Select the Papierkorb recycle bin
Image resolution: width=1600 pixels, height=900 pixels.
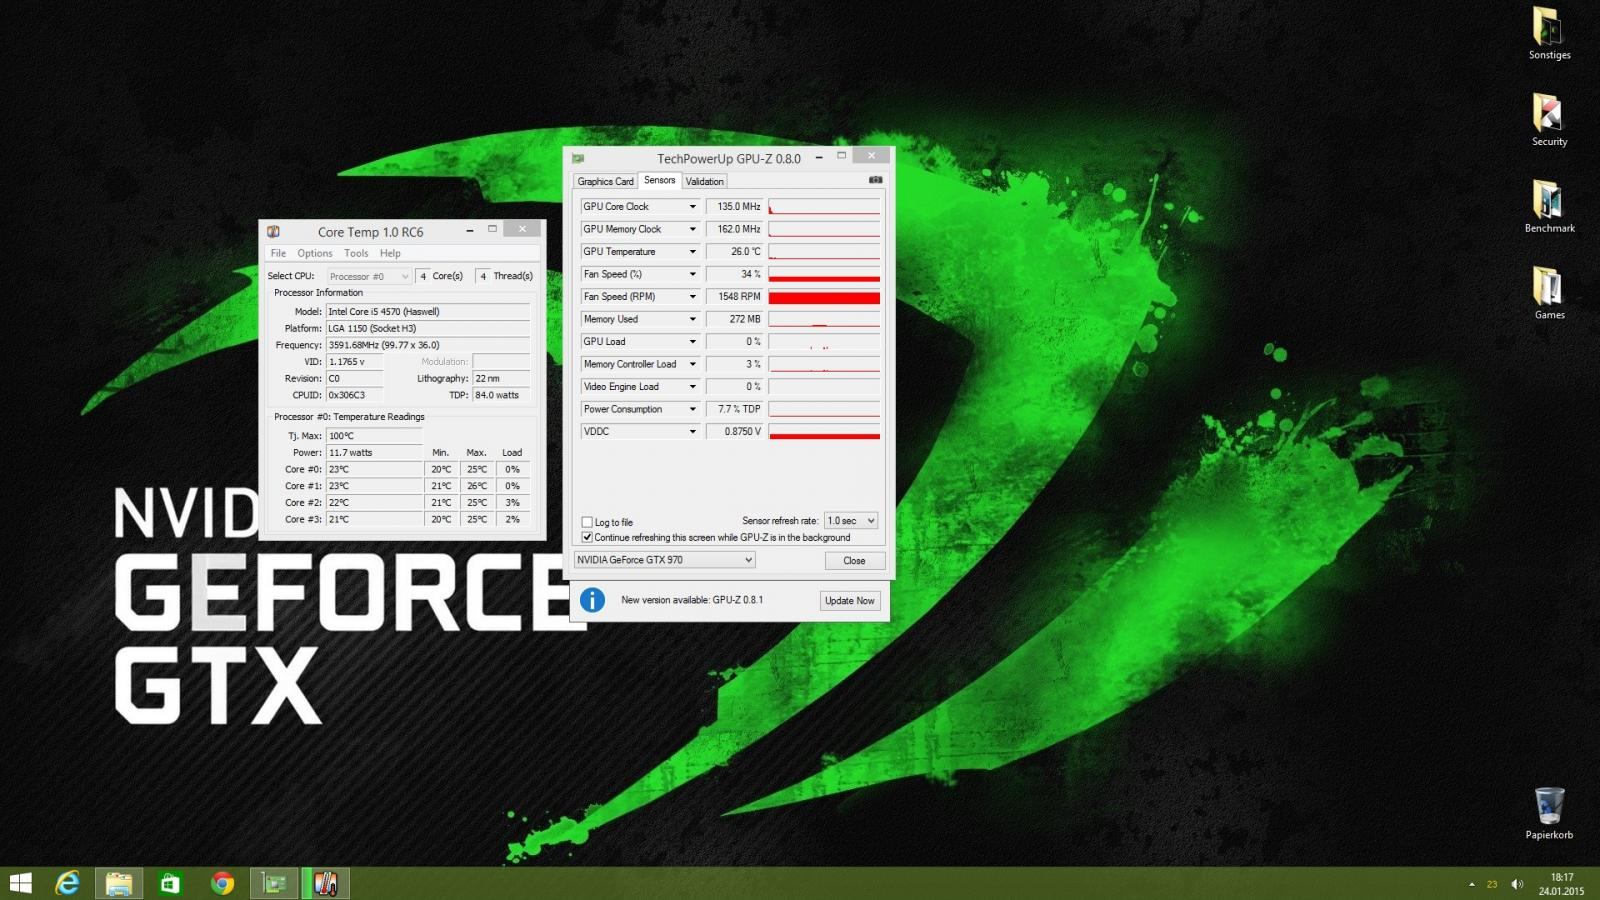point(1549,813)
